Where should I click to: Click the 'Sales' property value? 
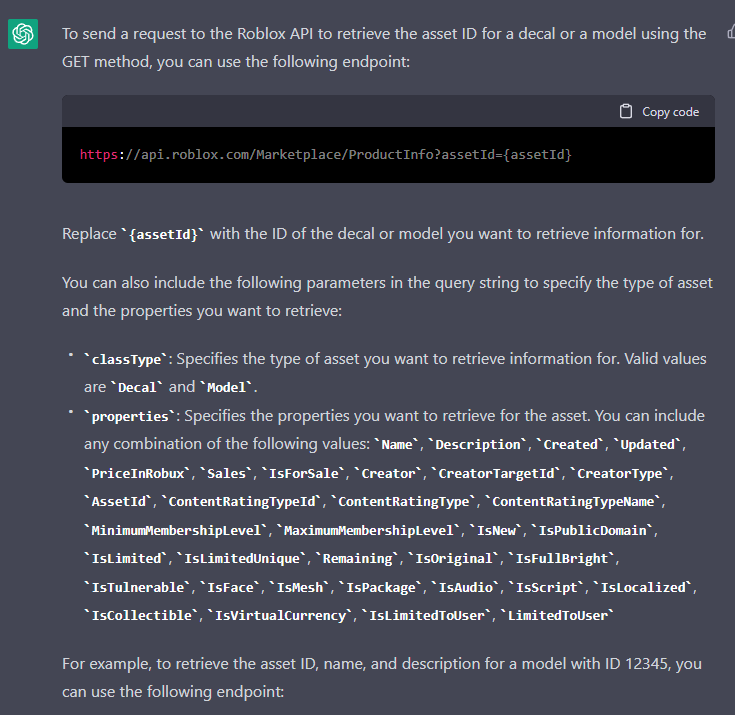226,474
